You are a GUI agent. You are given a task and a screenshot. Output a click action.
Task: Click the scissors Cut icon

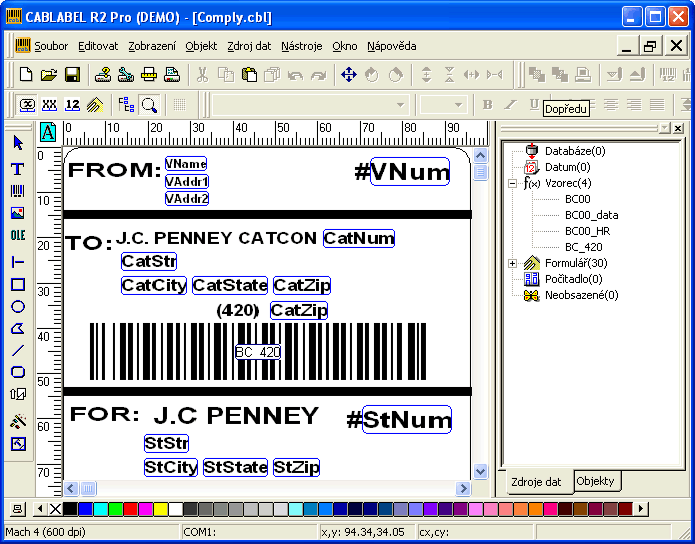tap(202, 74)
